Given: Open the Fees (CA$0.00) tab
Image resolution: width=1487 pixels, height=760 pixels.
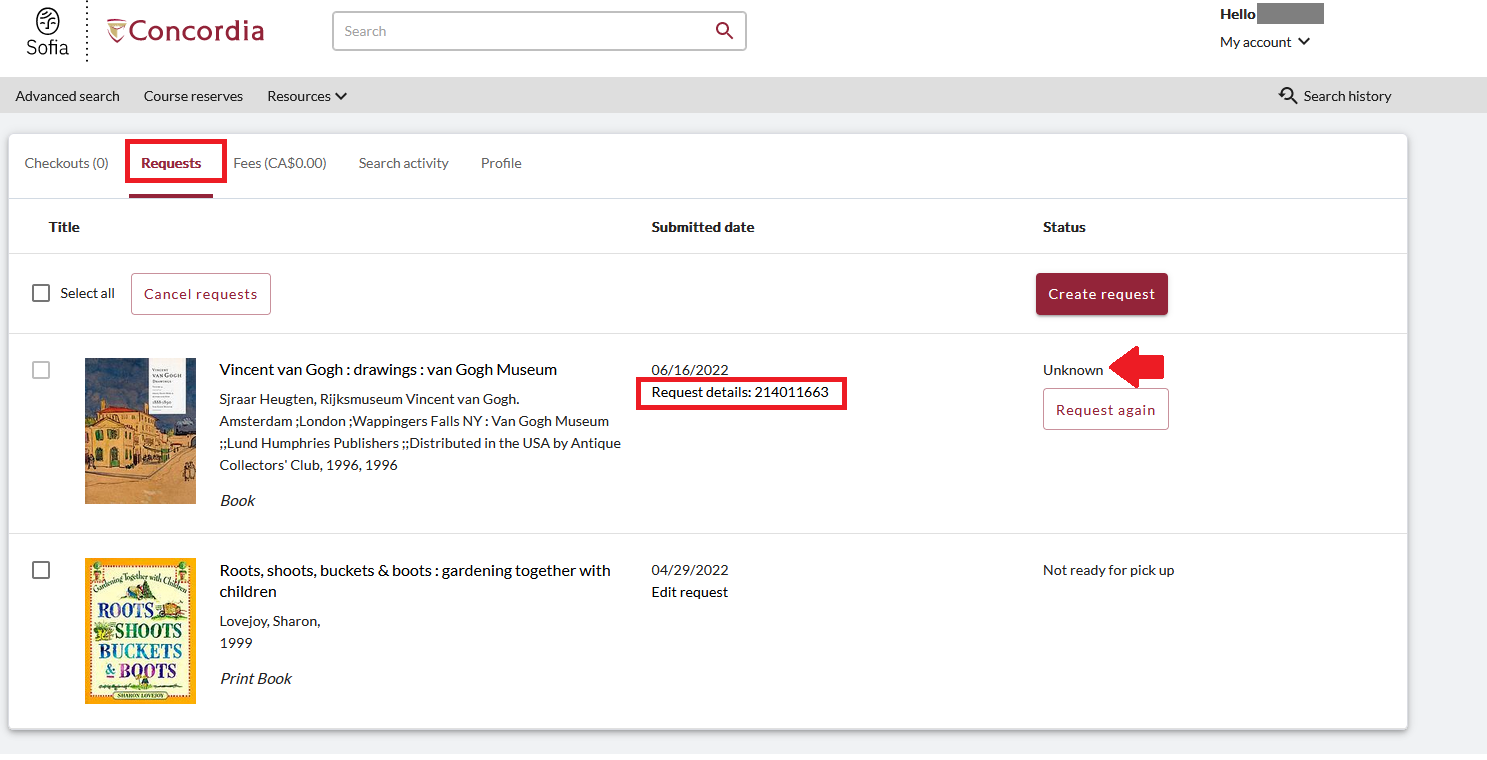Looking at the screenshot, I should click(x=280, y=163).
